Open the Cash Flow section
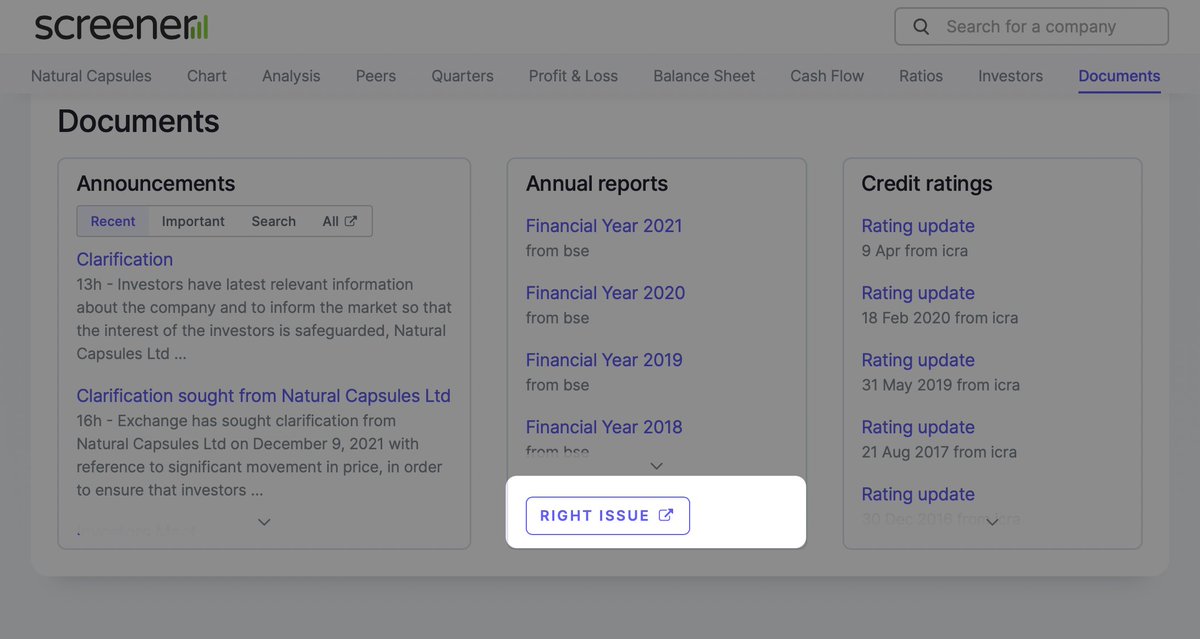The width and height of the screenshot is (1200, 639). pos(827,76)
